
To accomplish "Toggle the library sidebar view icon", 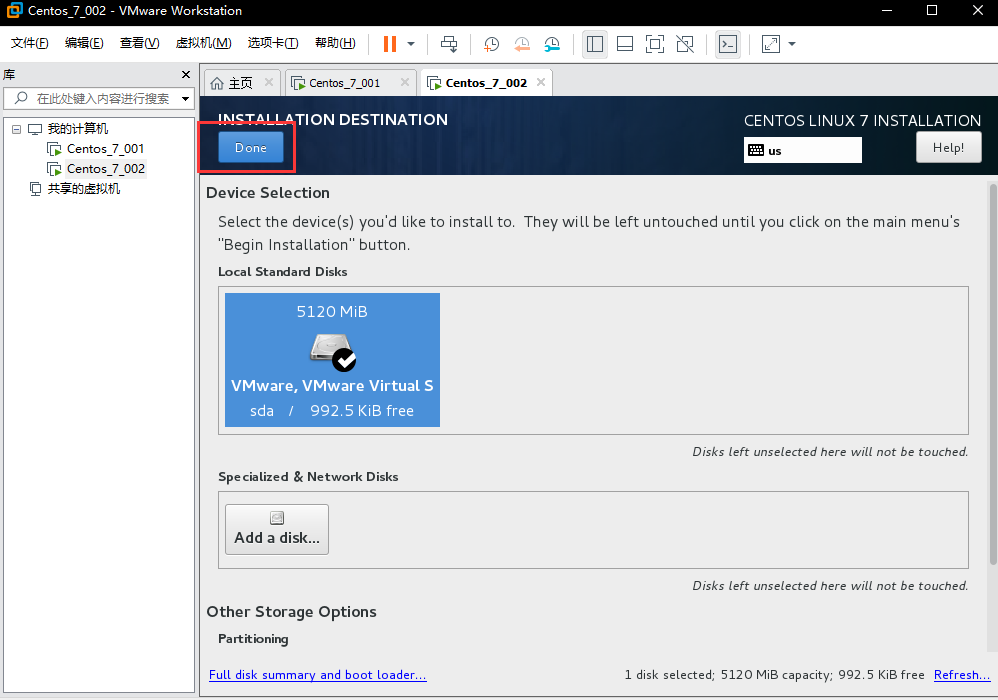I will pos(594,44).
